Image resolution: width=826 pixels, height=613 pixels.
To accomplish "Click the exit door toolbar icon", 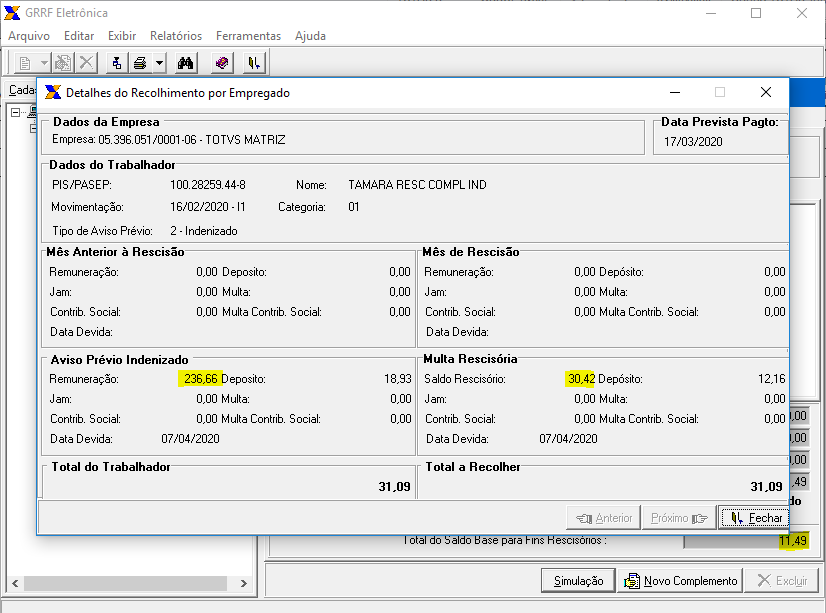I will (254, 63).
